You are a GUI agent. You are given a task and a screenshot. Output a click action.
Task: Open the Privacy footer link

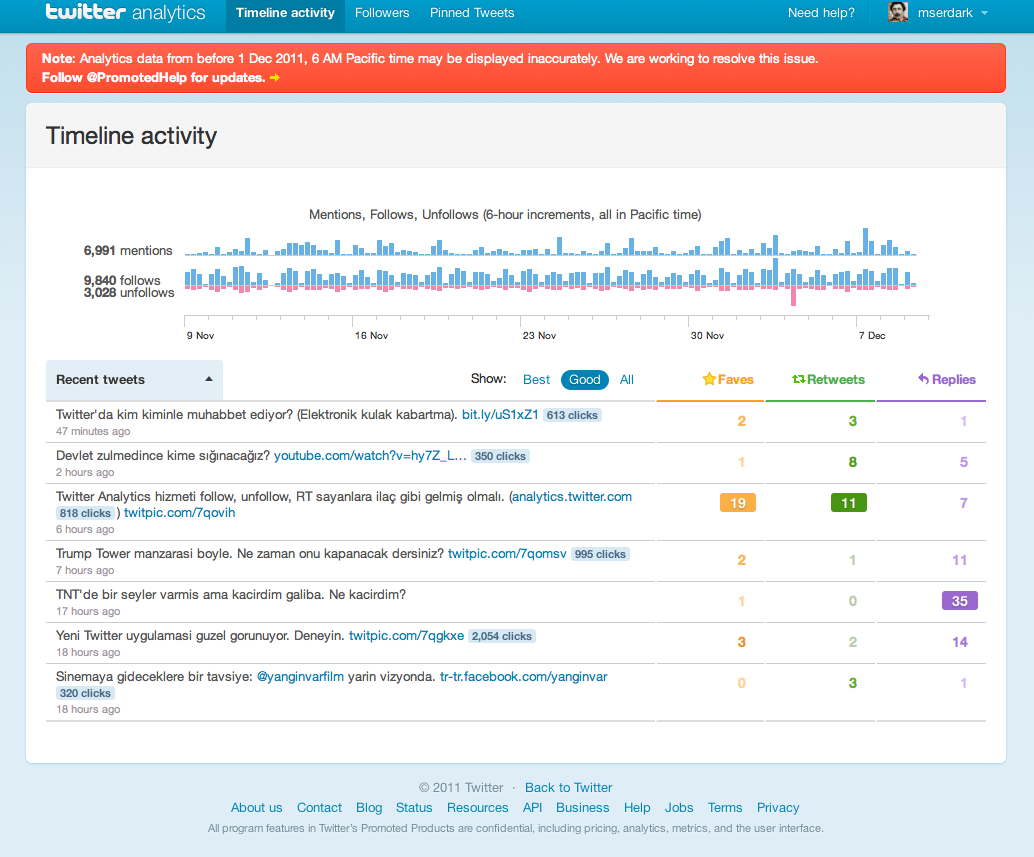(778, 808)
